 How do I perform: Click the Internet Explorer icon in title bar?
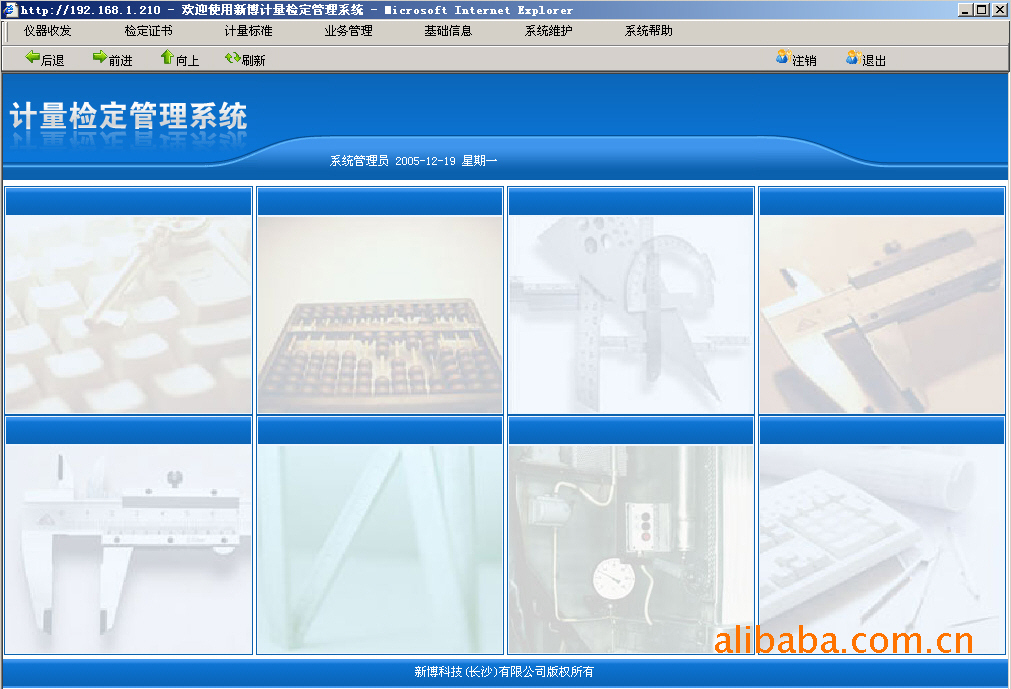[x=9, y=10]
